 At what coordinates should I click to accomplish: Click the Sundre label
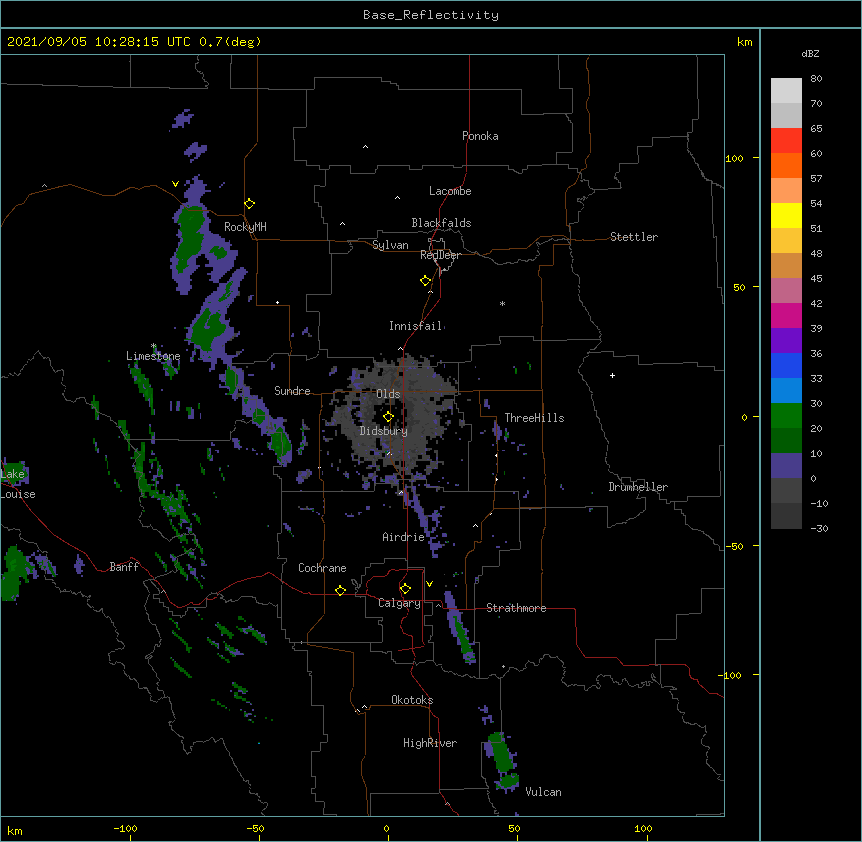pyautogui.click(x=292, y=391)
